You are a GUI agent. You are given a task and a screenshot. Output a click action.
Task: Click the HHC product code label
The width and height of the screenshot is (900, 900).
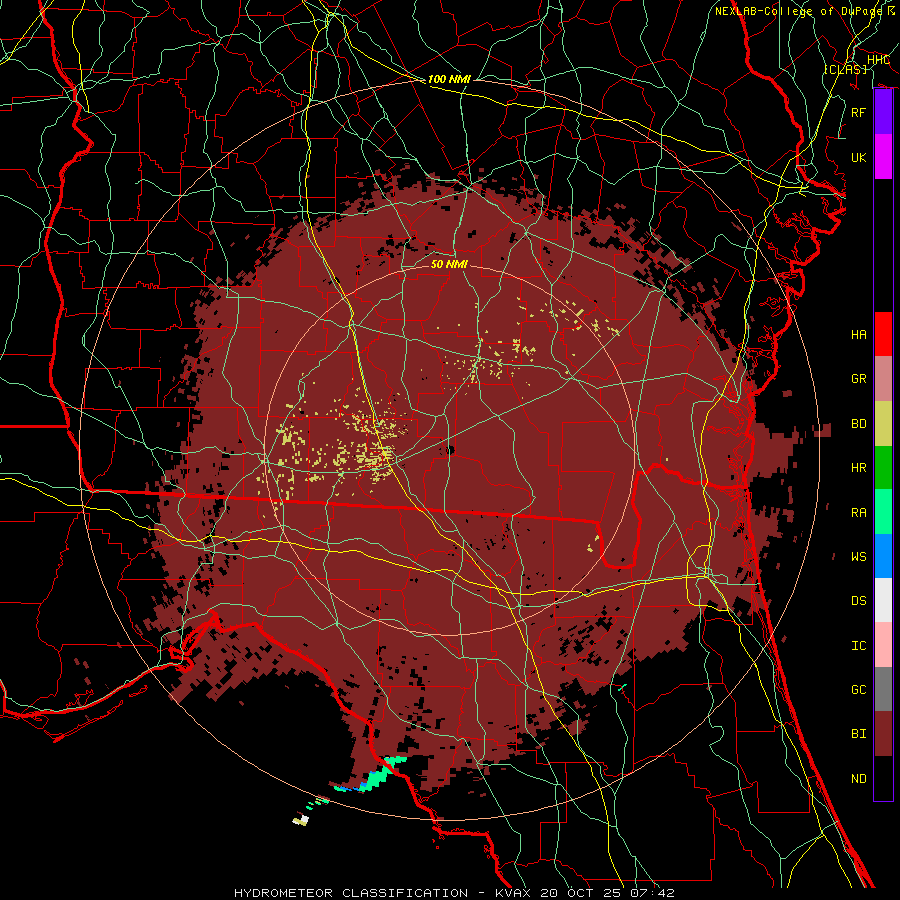tap(878, 60)
